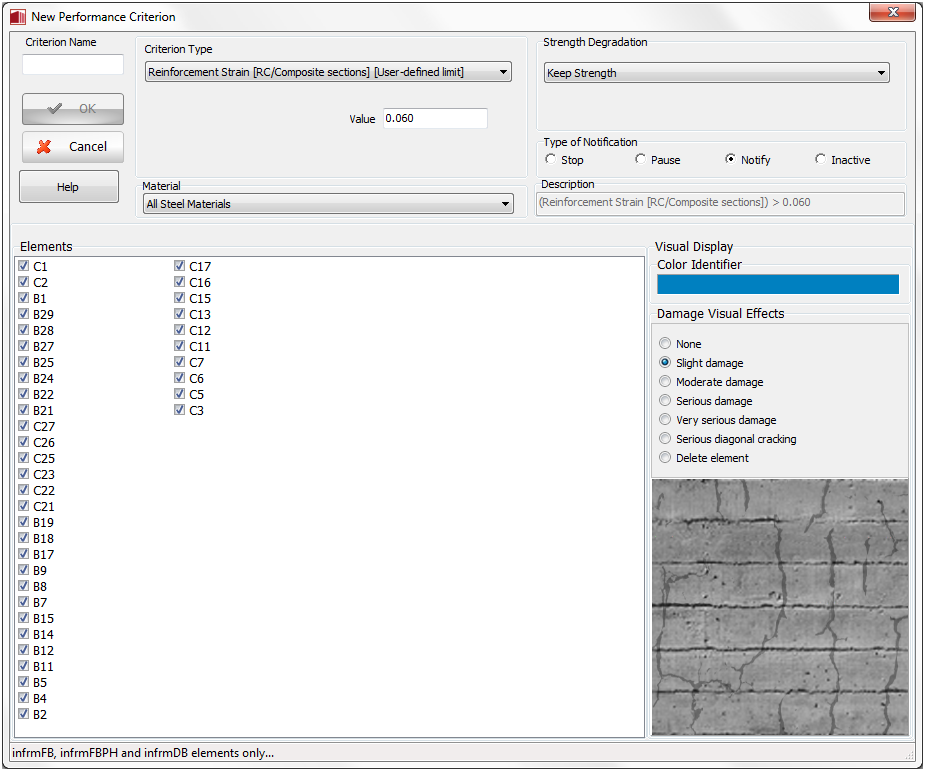This screenshot has height=772, width=927.
Task: Toggle the B29 element checkbox
Action: 24,315
